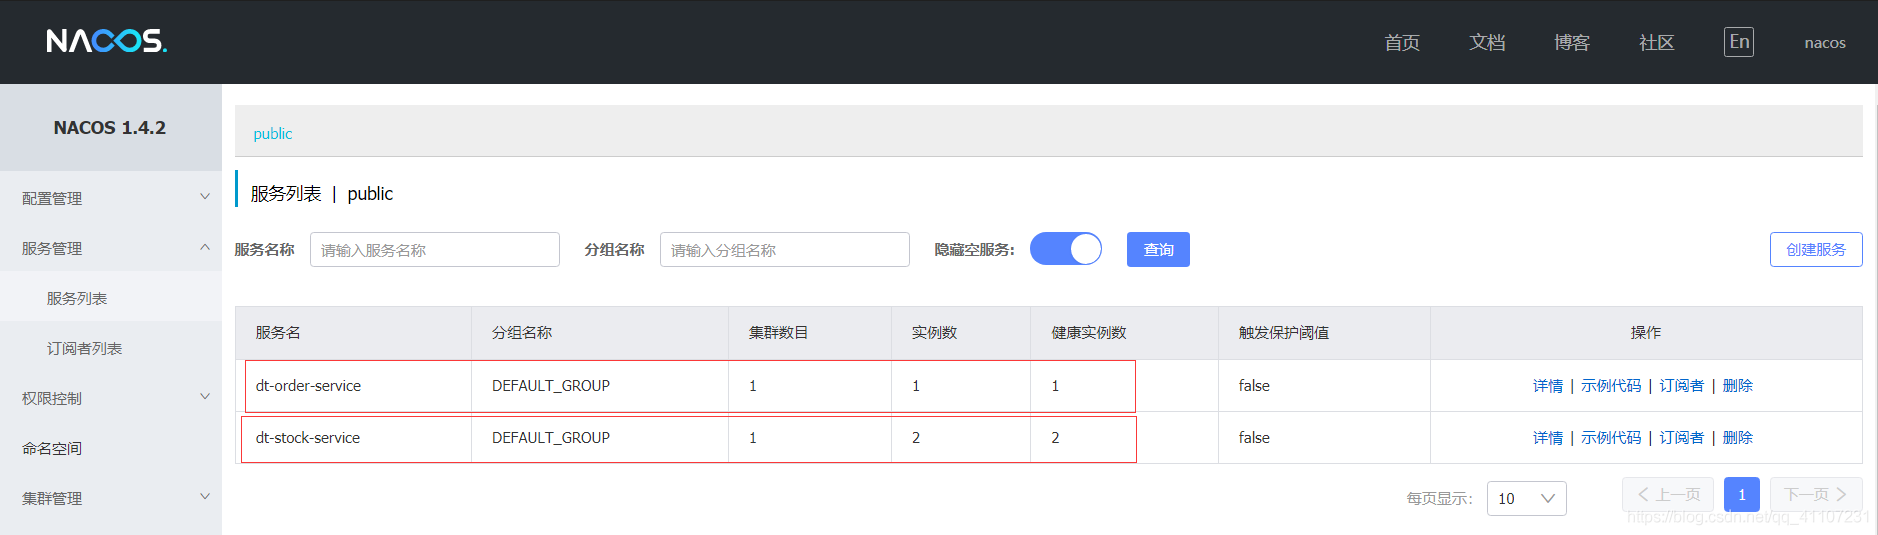Switch language with the En icon

[1739, 42]
